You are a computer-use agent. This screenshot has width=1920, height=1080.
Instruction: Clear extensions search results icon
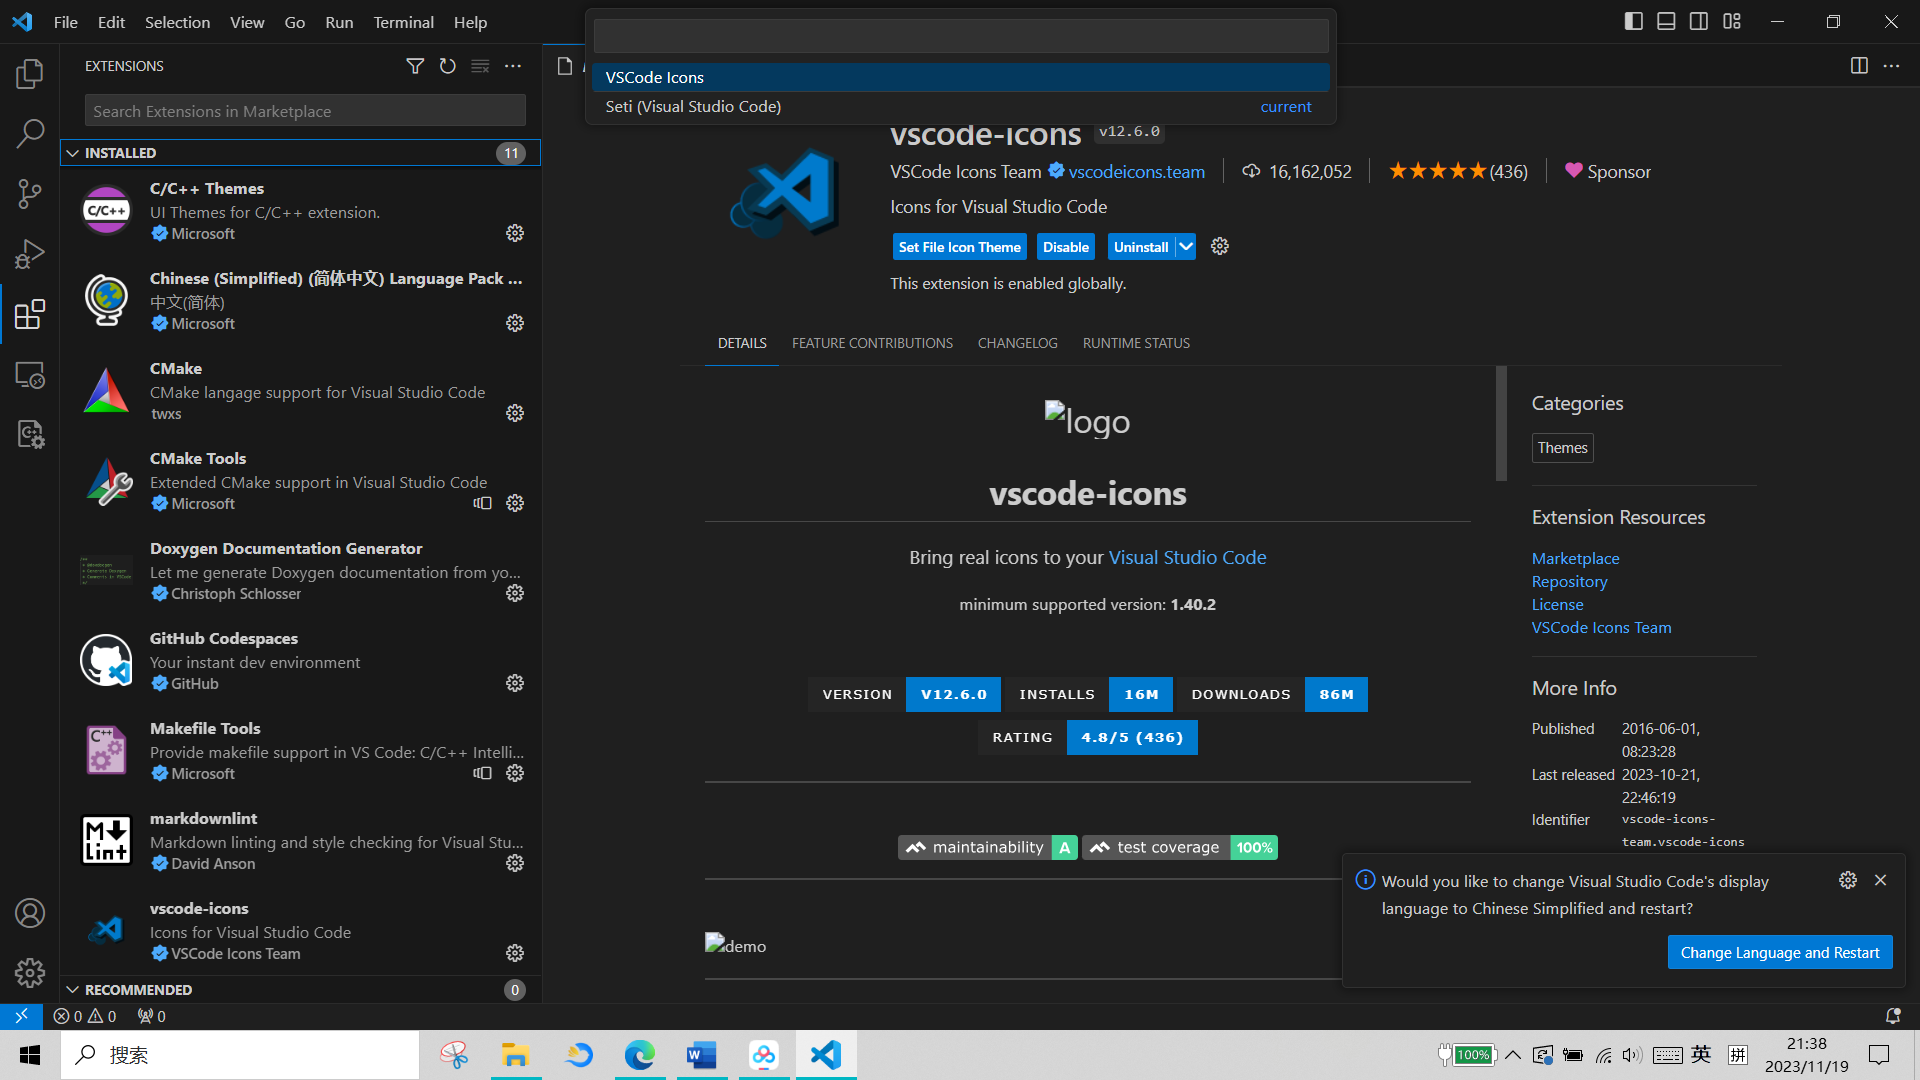(x=480, y=66)
